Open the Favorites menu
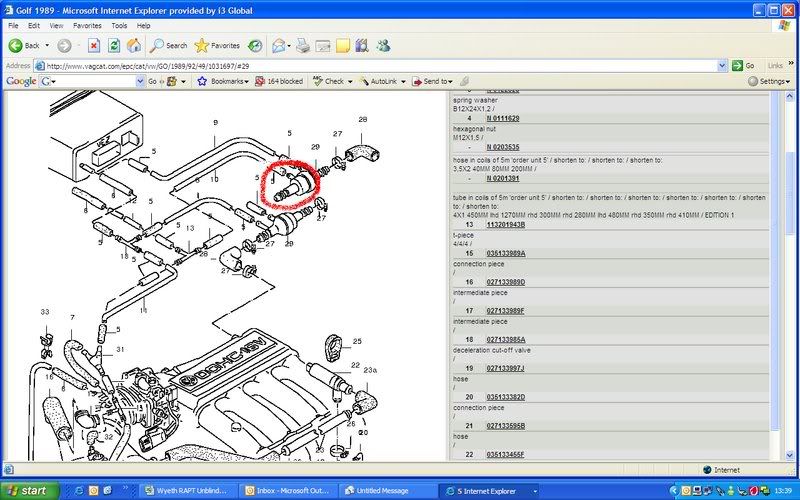The height and width of the screenshot is (500, 800). [87, 26]
